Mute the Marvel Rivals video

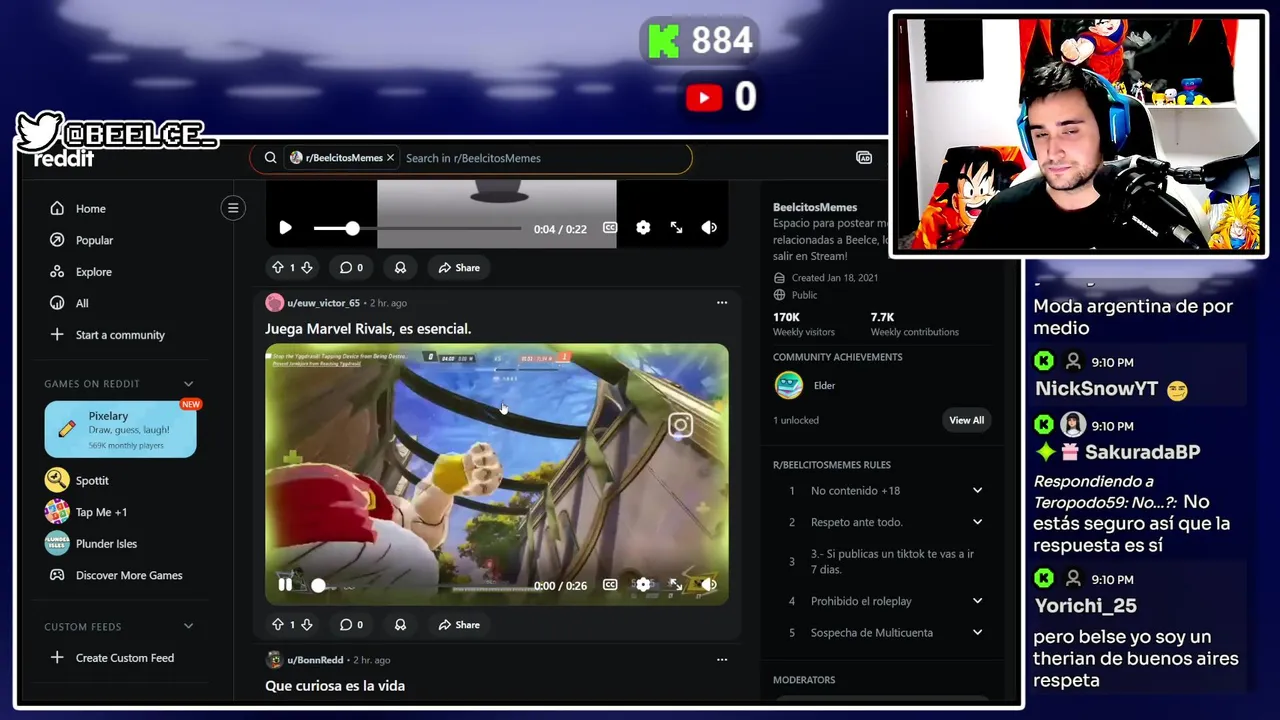click(709, 585)
